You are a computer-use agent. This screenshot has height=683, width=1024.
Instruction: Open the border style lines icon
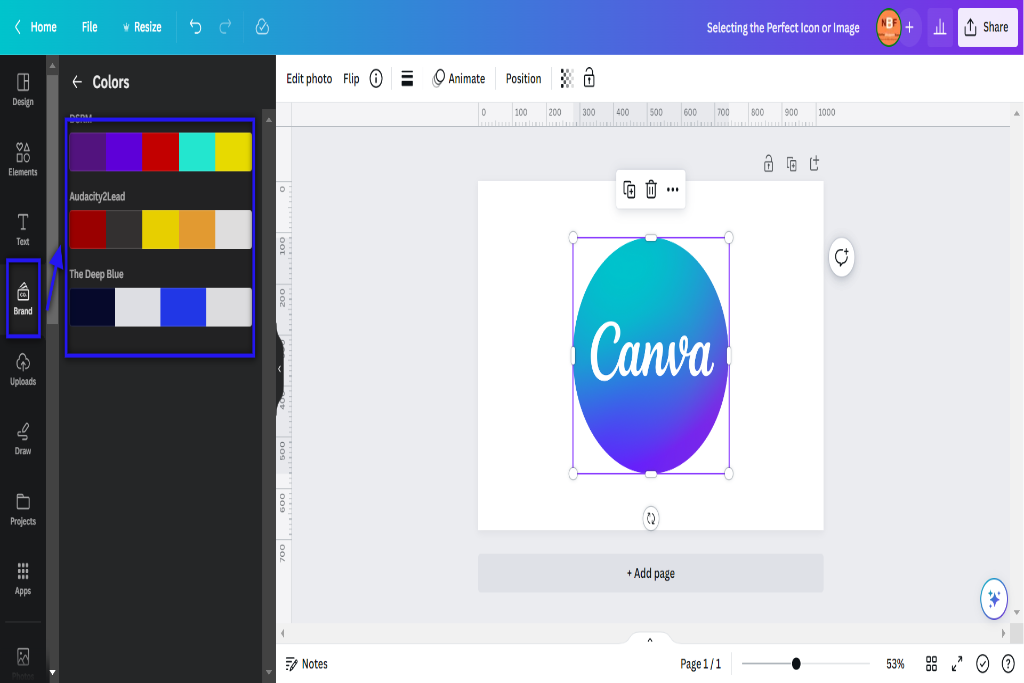pos(407,78)
